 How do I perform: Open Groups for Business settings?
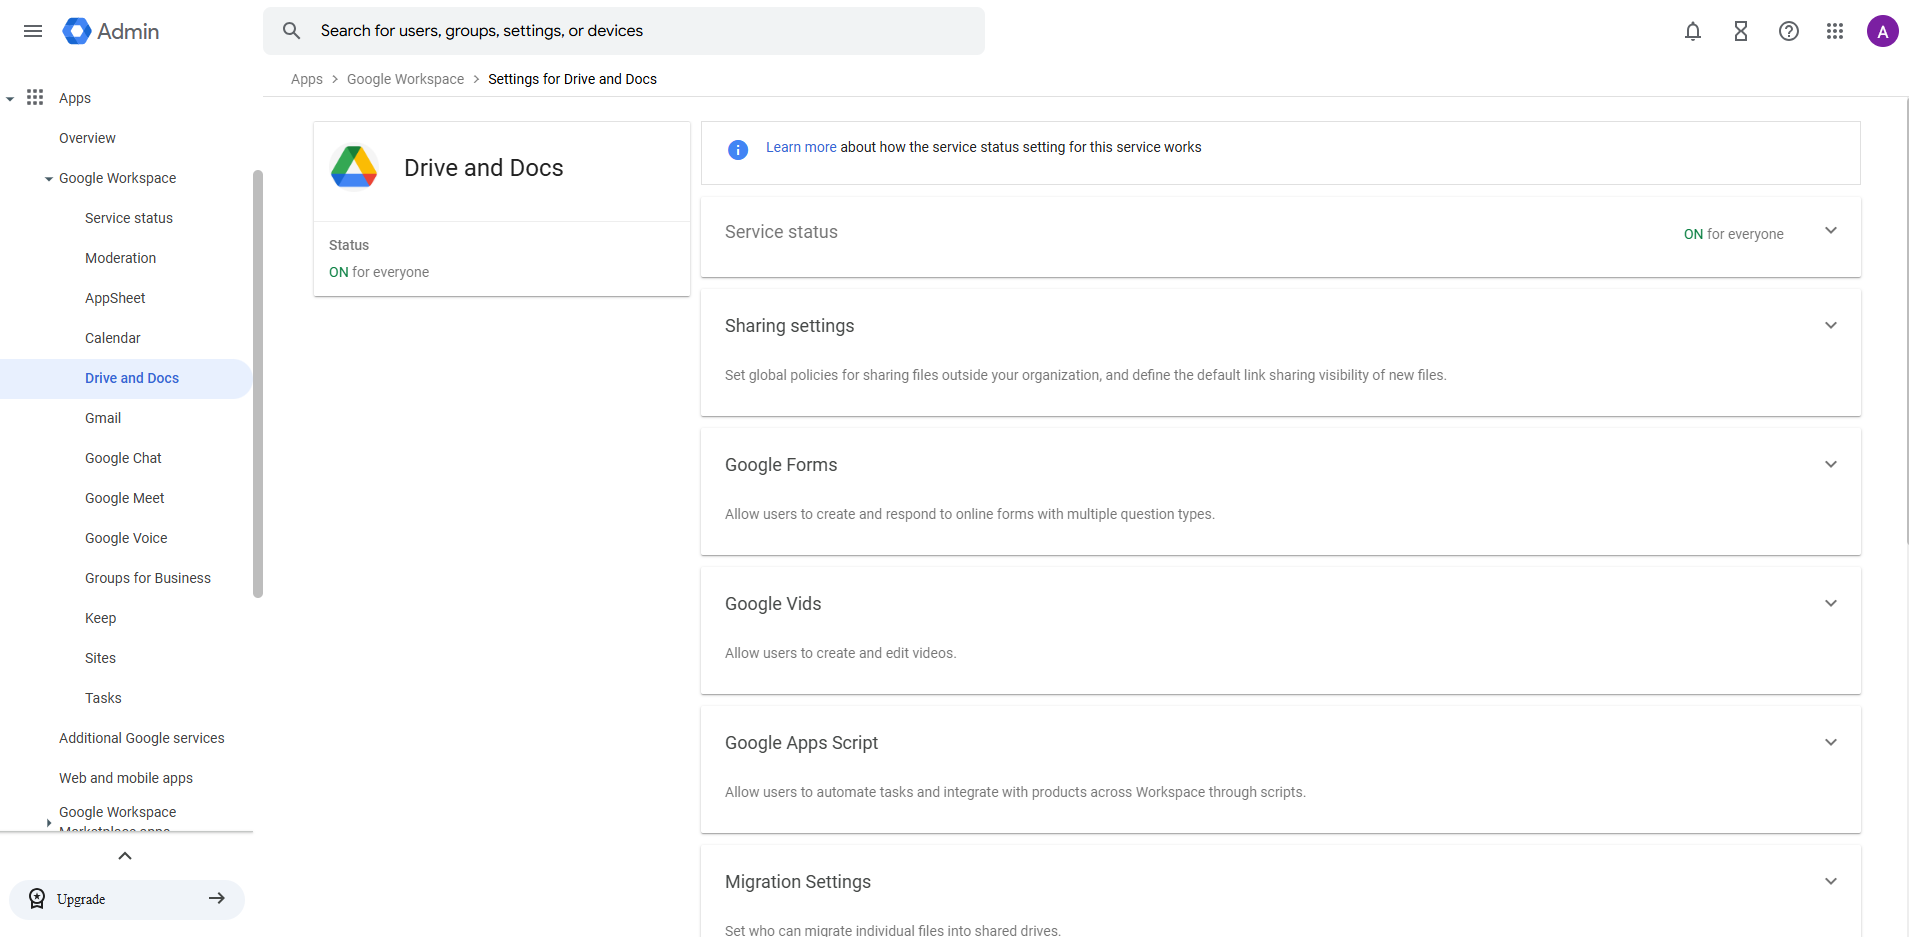[x=148, y=578]
